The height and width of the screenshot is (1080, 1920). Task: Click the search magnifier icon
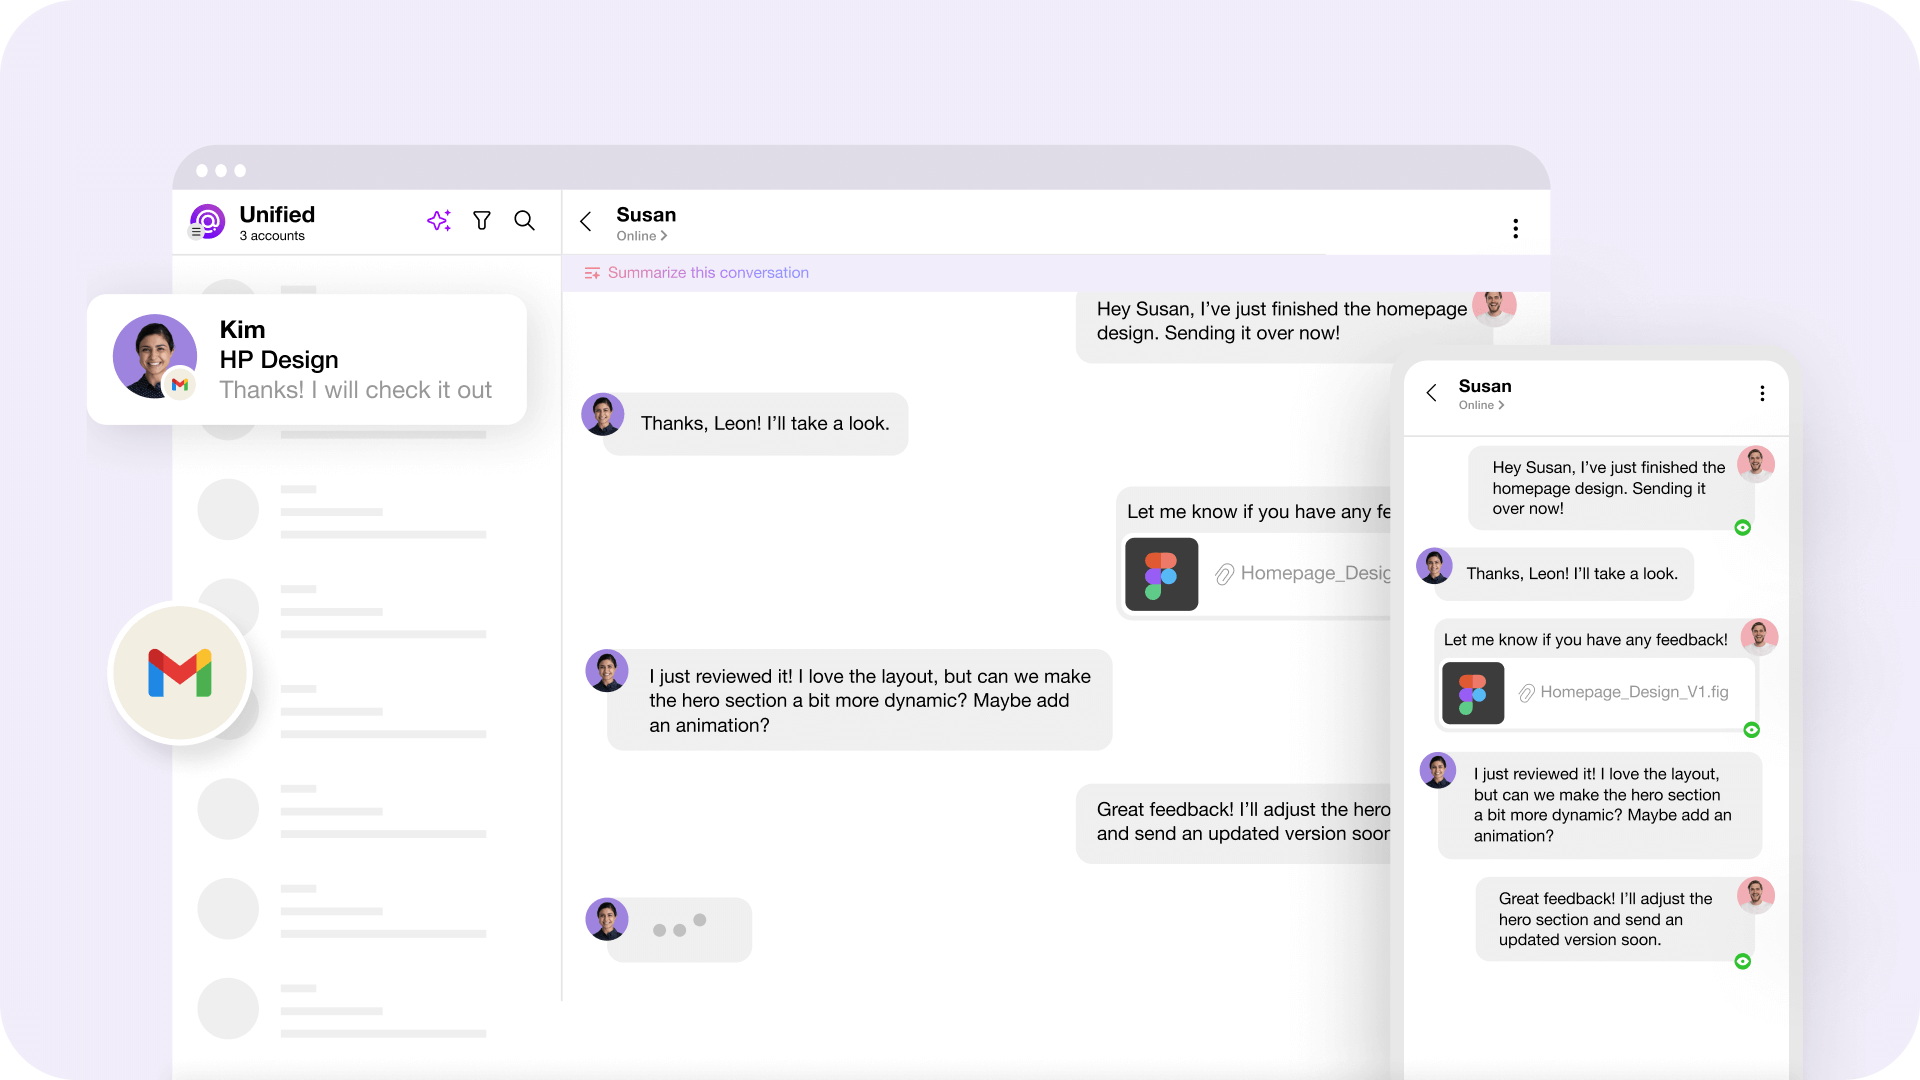pos(524,221)
